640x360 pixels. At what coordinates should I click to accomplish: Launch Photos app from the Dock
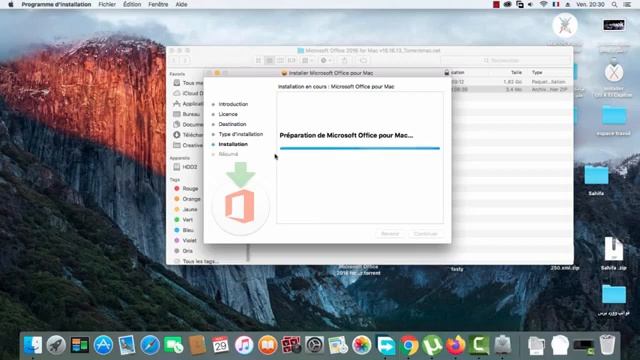click(362, 345)
